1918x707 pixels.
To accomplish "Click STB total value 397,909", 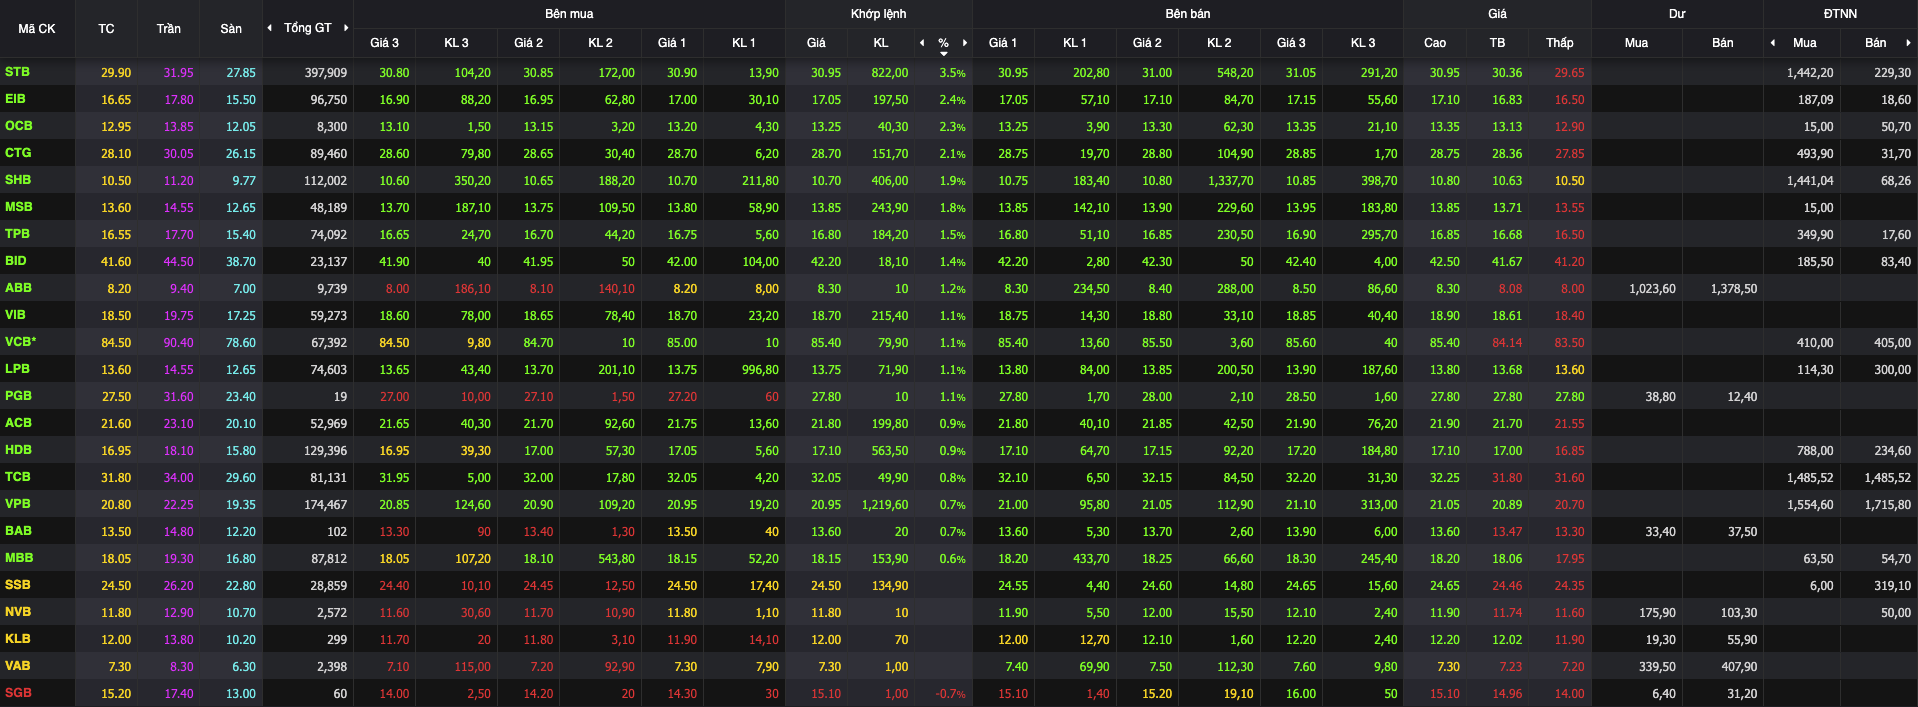I will coord(326,73).
